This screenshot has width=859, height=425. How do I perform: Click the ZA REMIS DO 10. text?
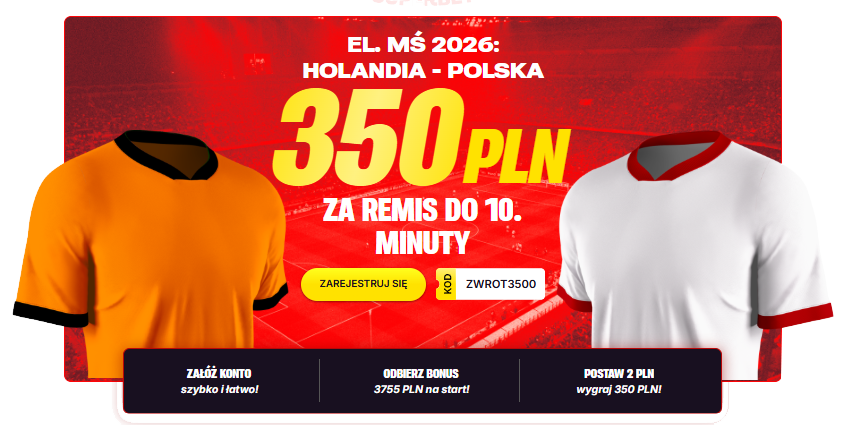point(422,211)
